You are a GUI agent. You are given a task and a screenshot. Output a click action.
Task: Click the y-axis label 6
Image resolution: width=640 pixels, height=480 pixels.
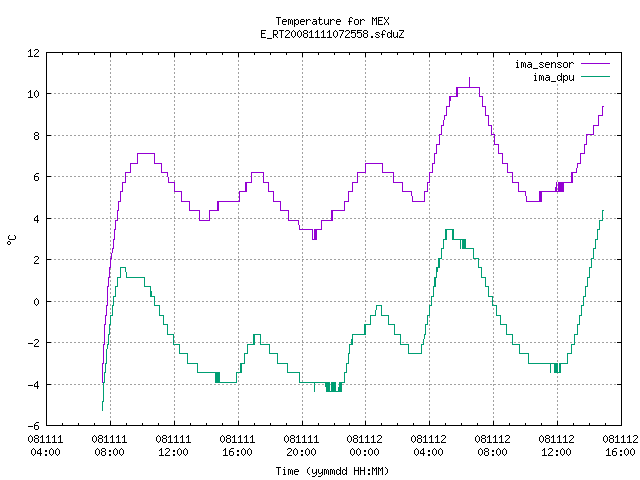(36, 177)
